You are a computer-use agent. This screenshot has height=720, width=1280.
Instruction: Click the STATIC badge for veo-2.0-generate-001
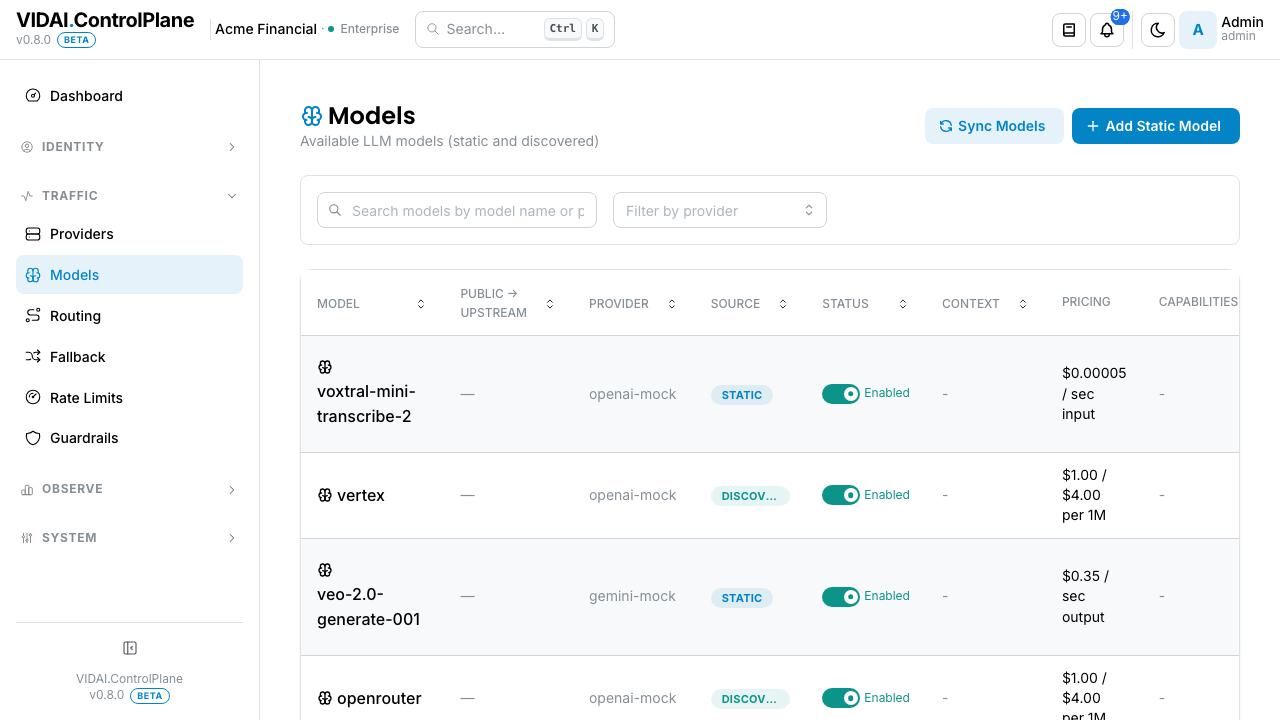tap(742, 598)
